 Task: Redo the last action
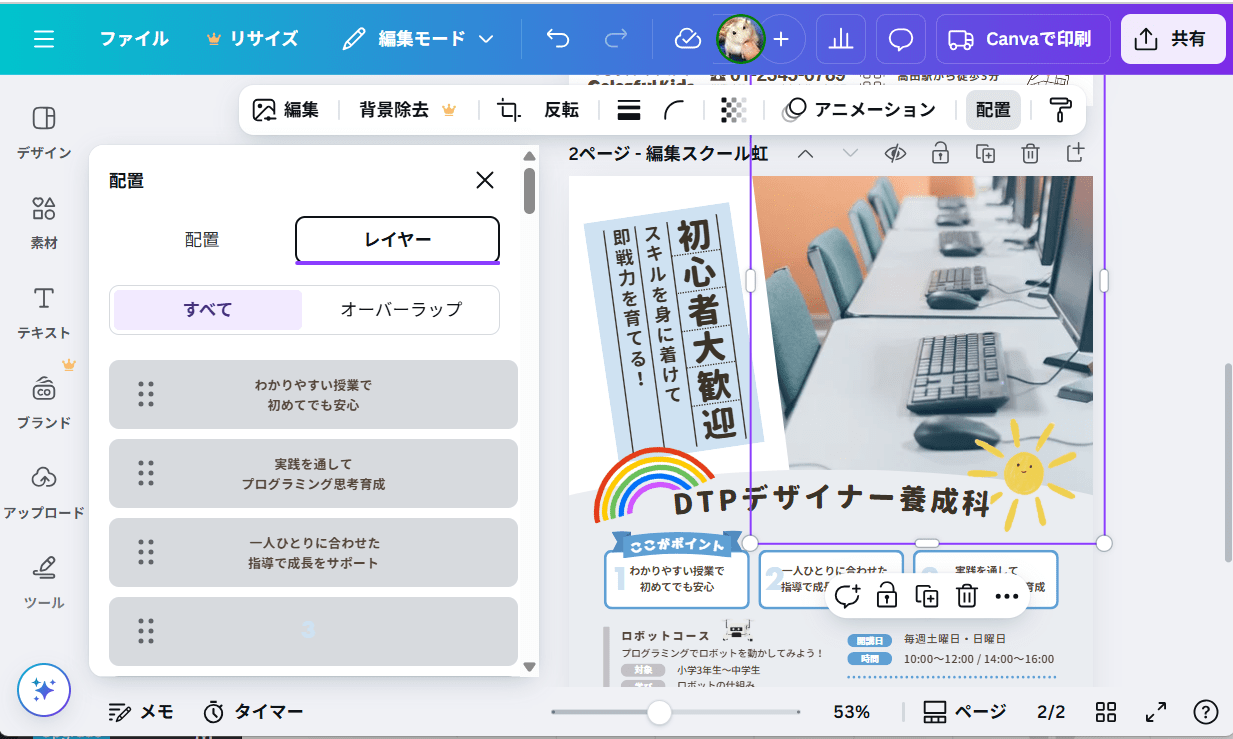[x=616, y=39]
